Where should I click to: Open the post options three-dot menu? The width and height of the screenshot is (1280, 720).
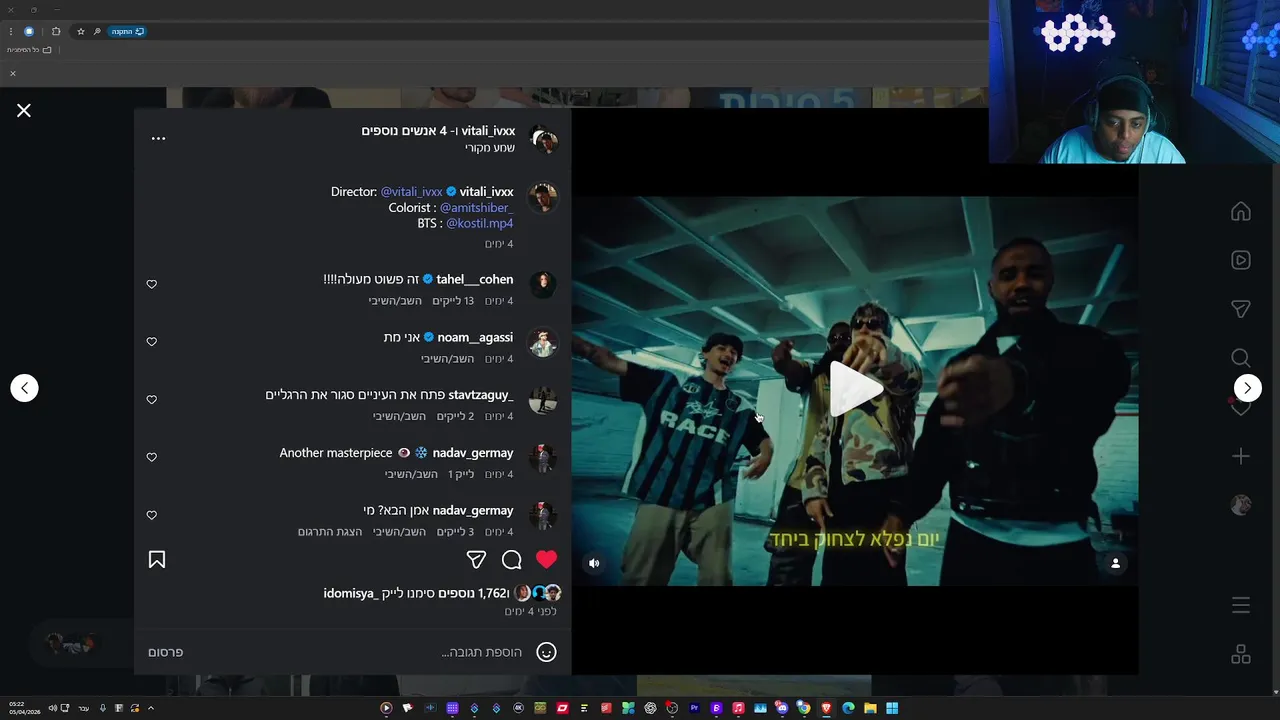[x=158, y=138]
